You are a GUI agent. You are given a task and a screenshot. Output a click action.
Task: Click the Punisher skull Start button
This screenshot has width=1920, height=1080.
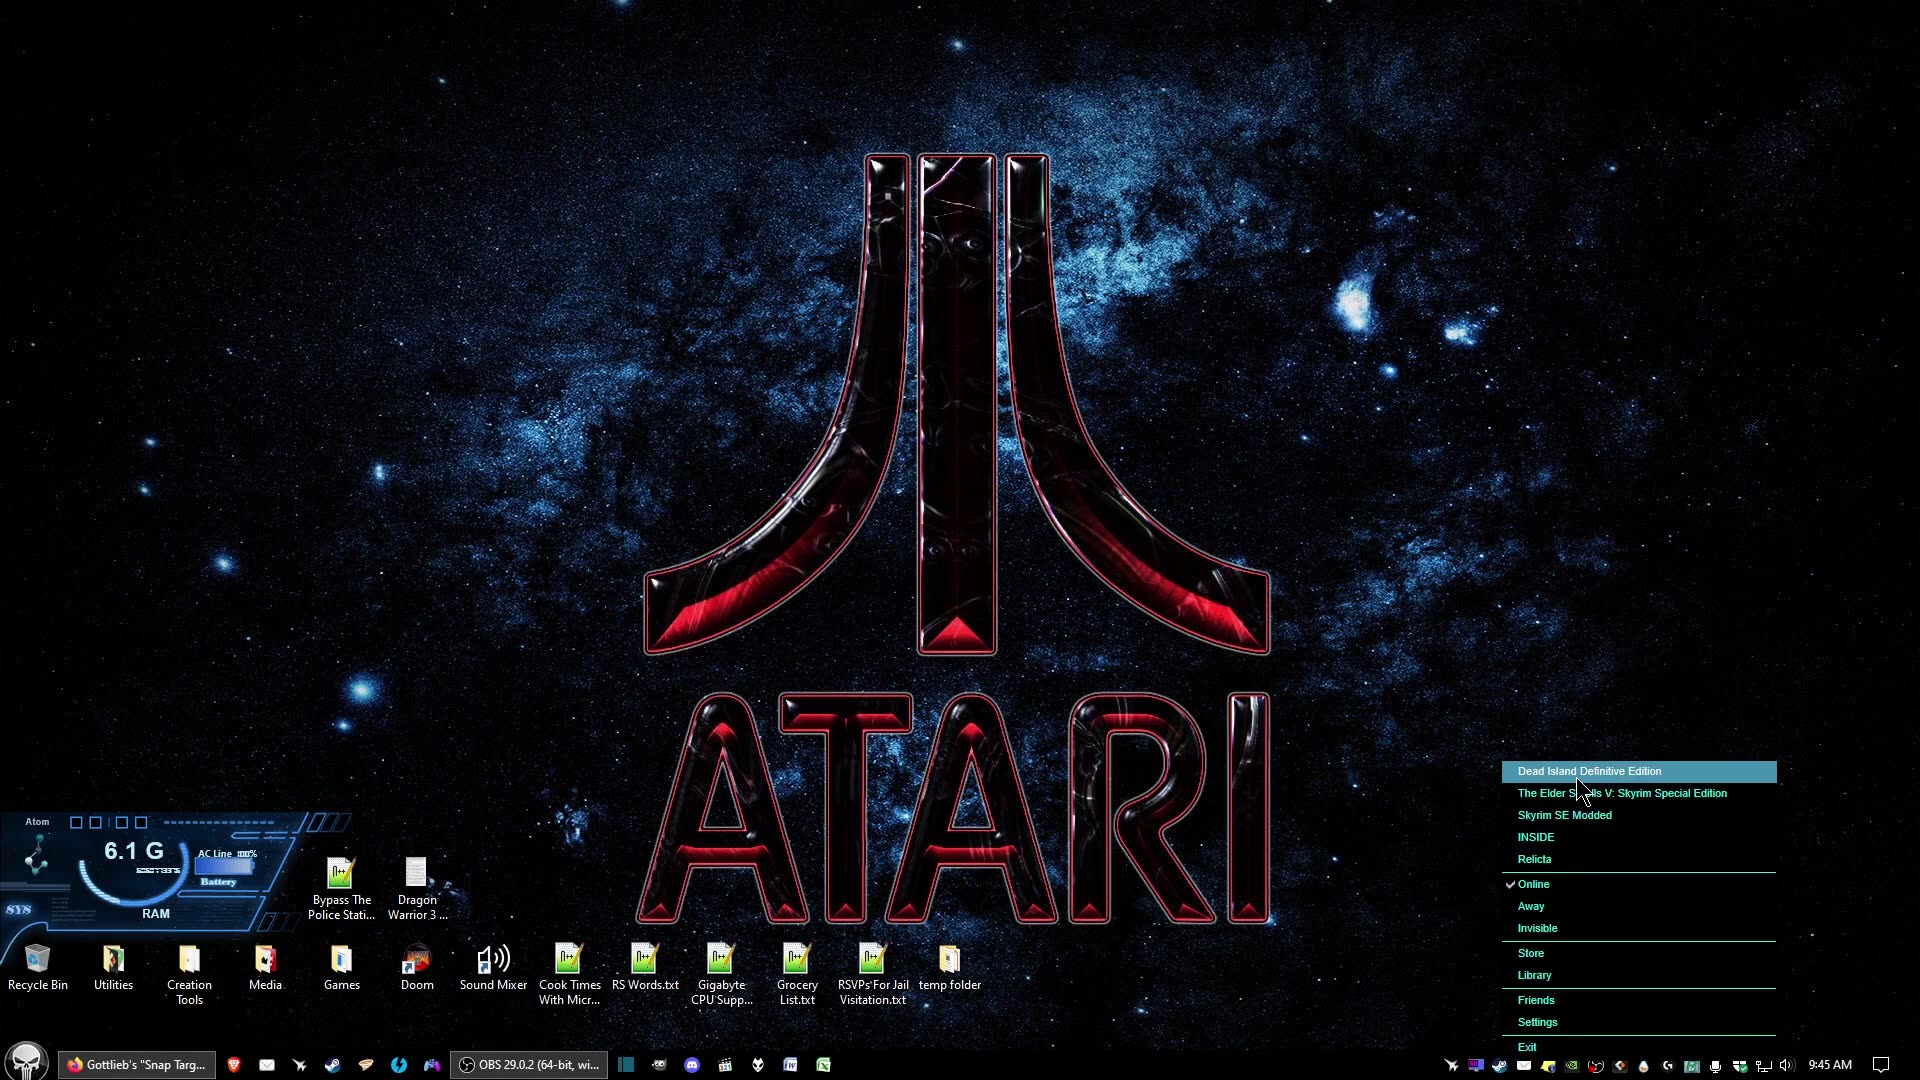[26, 1062]
